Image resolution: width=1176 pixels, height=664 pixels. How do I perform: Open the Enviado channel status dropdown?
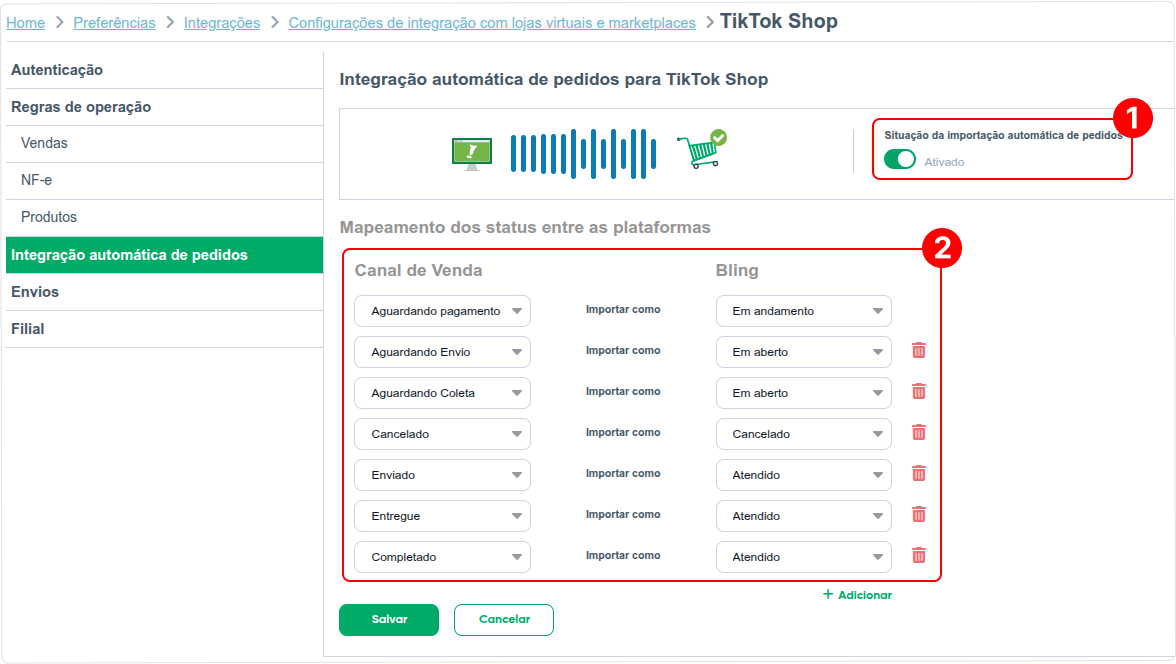coord(442,475)
